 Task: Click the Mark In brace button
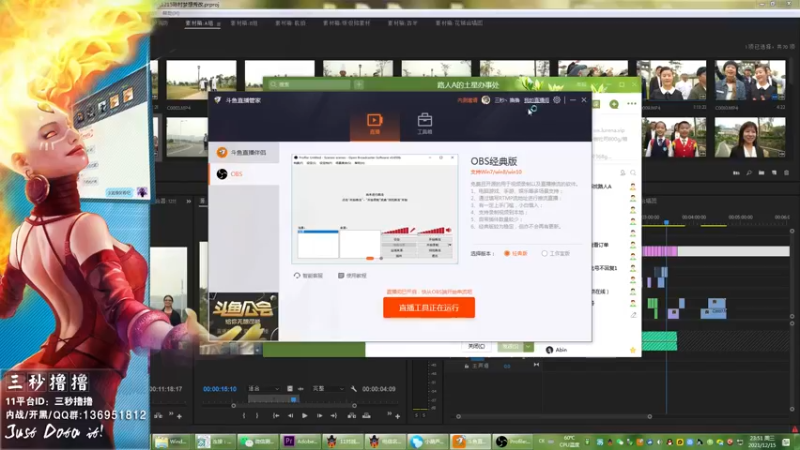click(x=244, y=416)
